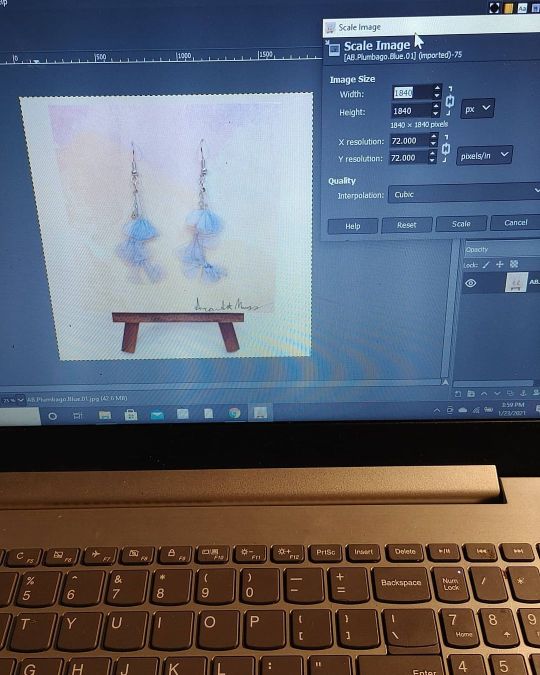The height and width of the screenshot is (675, 540).
Task: Click the Layers panel horizontal scrollbar
Action: 493,383
